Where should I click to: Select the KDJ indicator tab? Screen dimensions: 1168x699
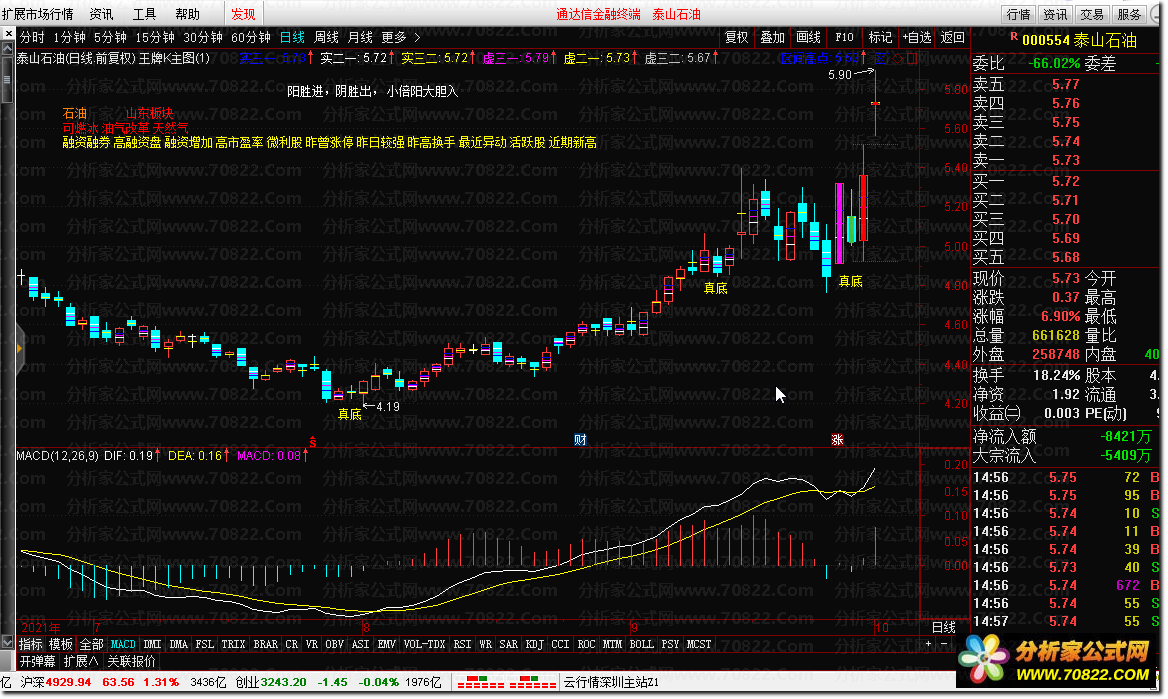534,644
